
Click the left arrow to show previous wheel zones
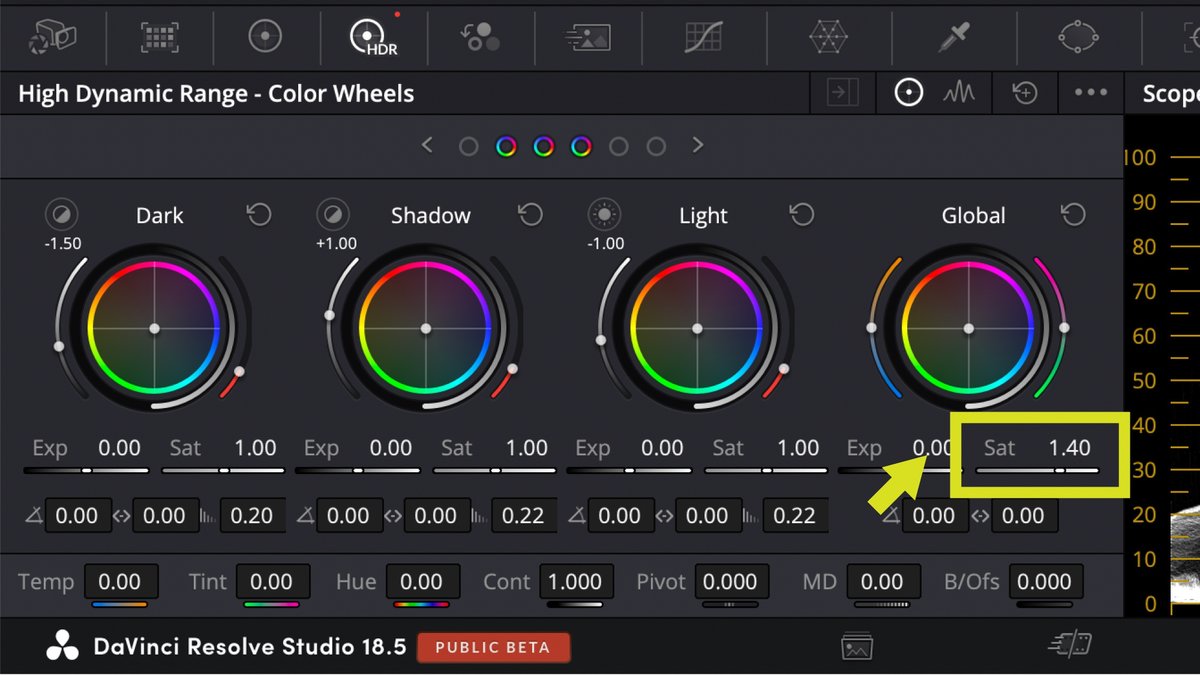427,145
